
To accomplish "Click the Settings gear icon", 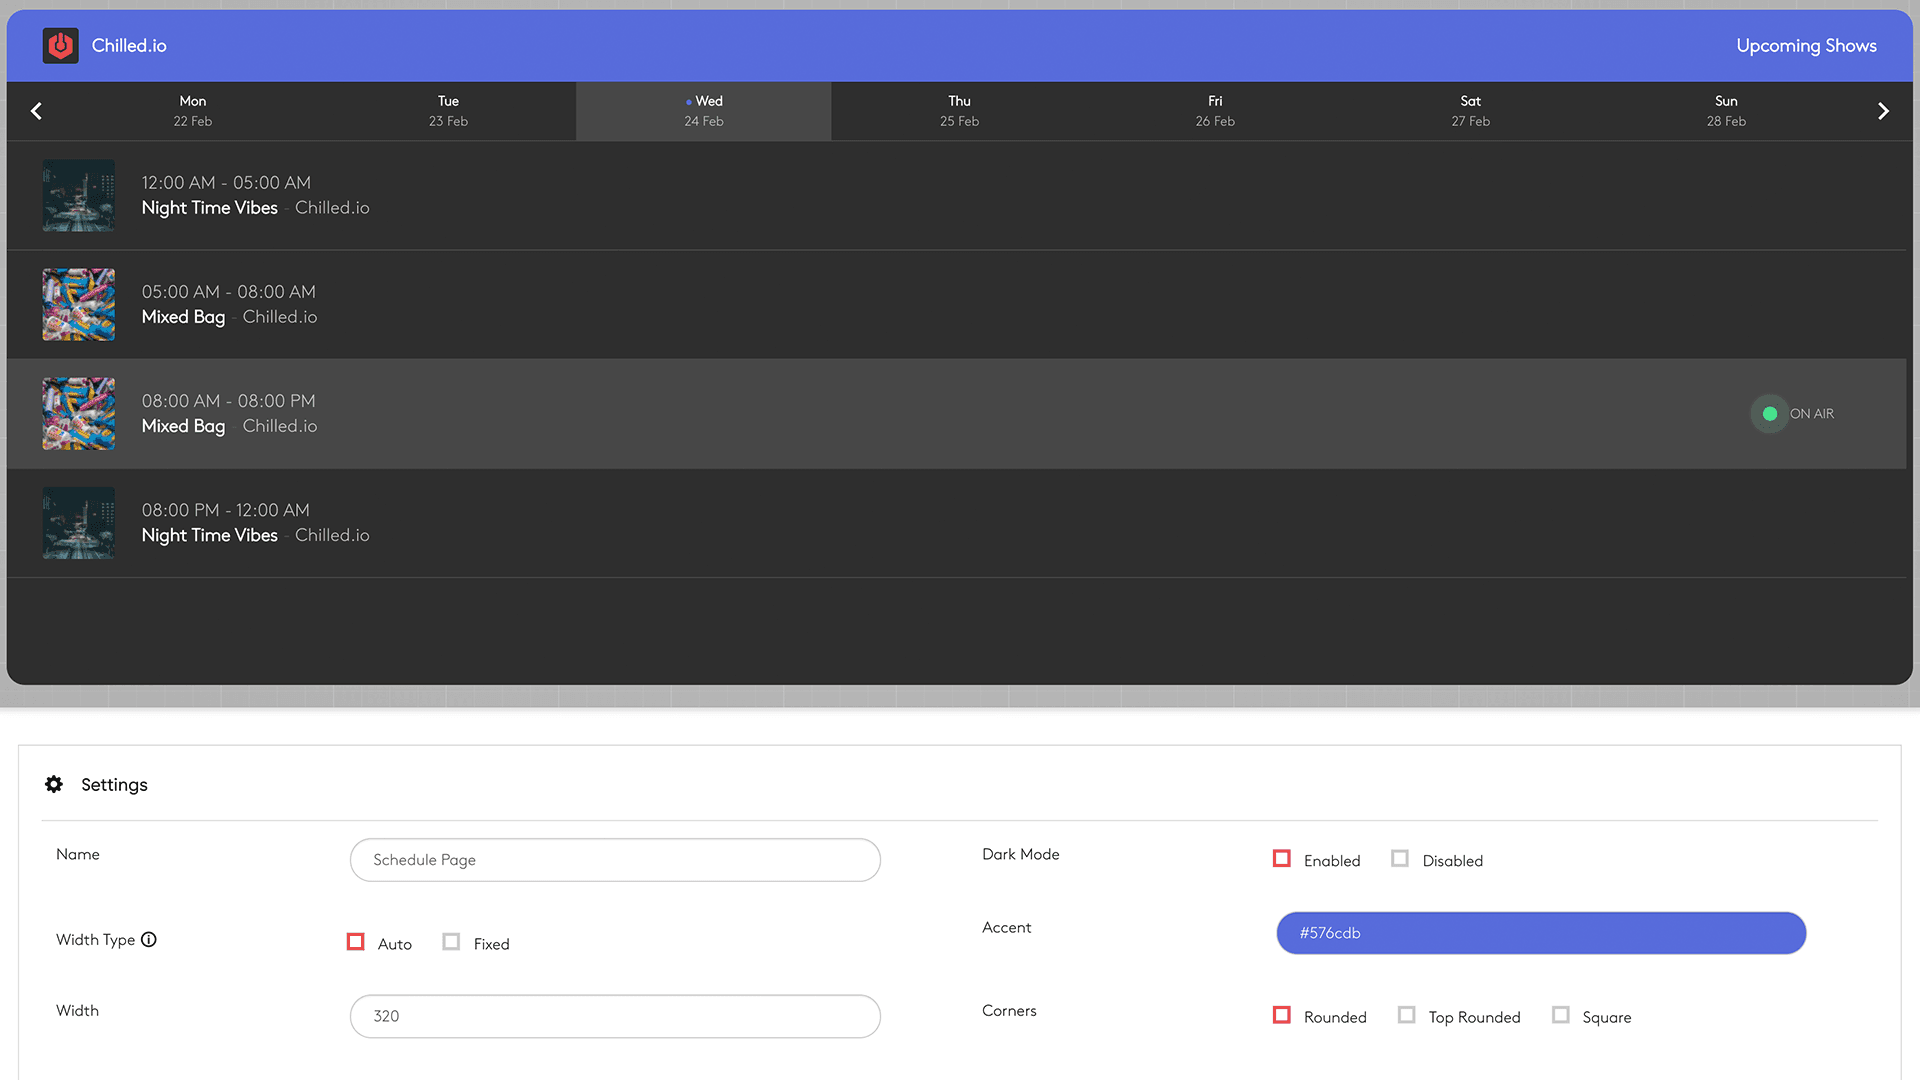I will pos(53,784).
